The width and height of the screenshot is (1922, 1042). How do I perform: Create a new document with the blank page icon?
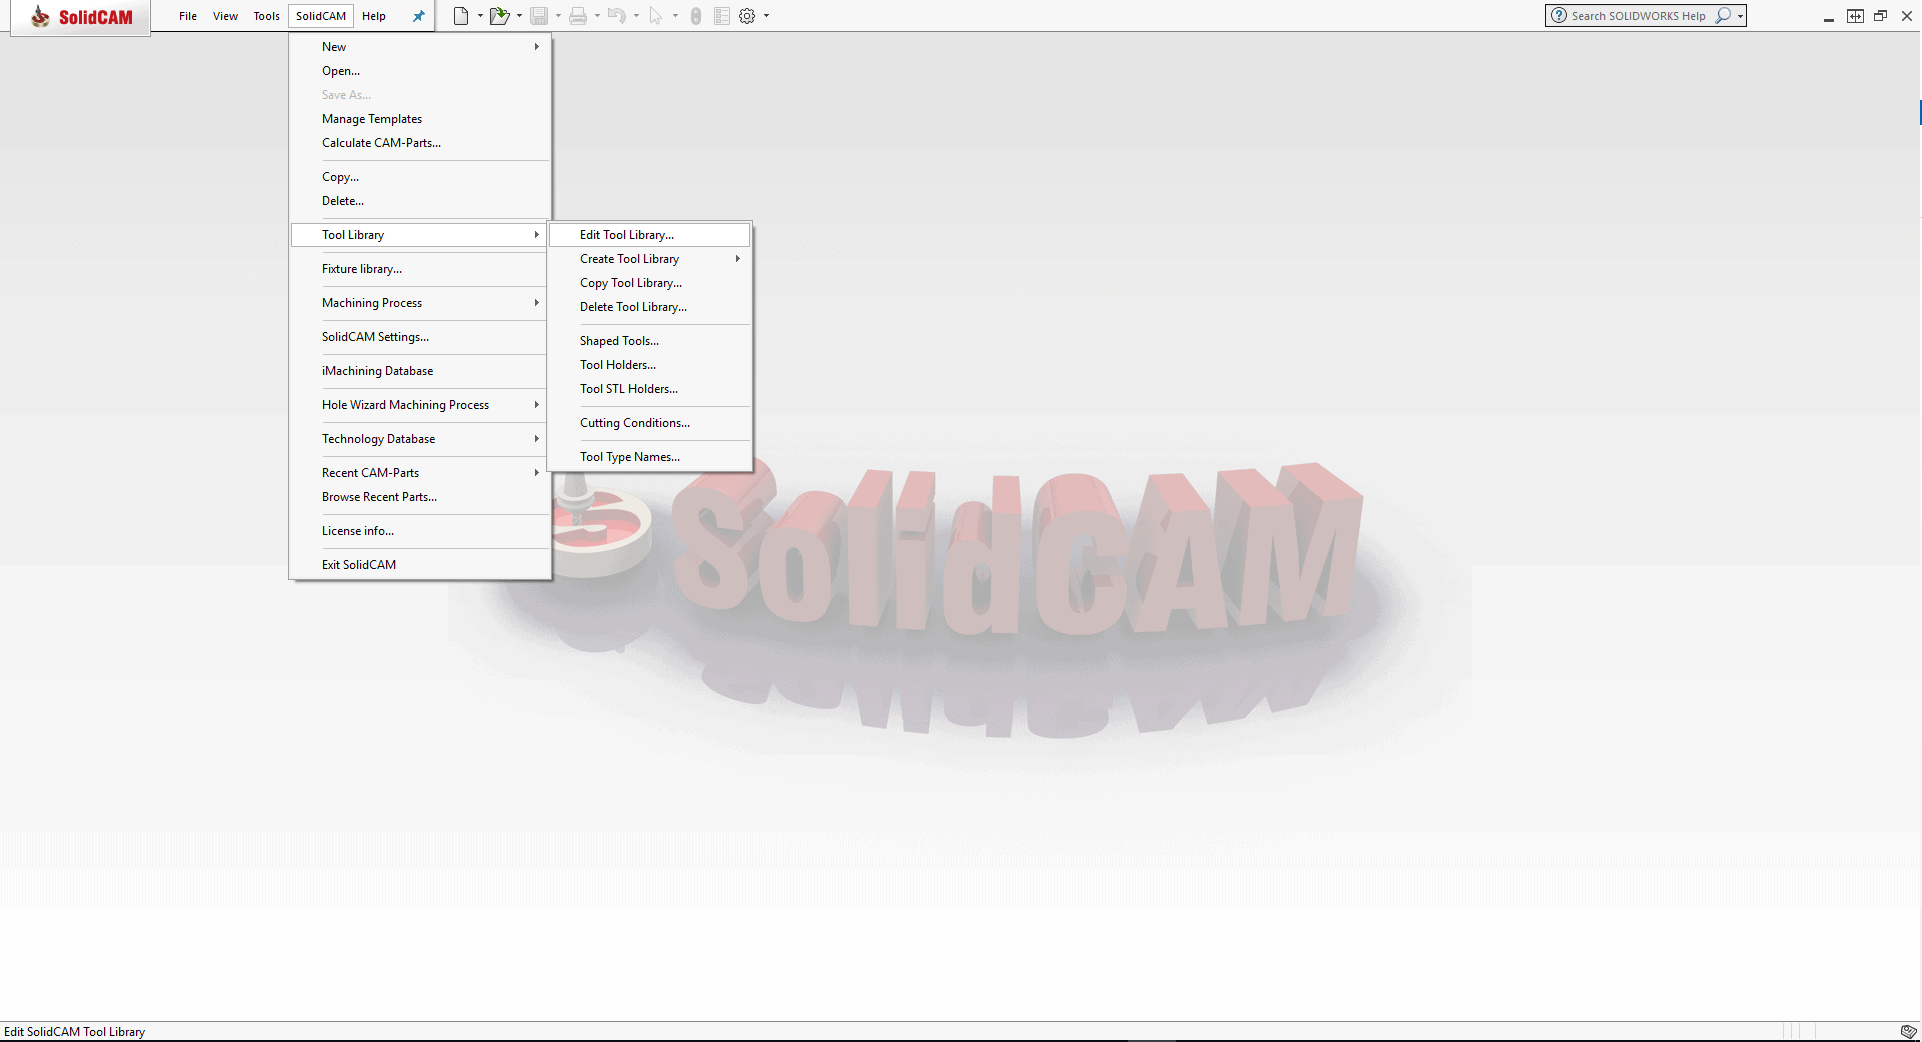[x=461, y=16]
